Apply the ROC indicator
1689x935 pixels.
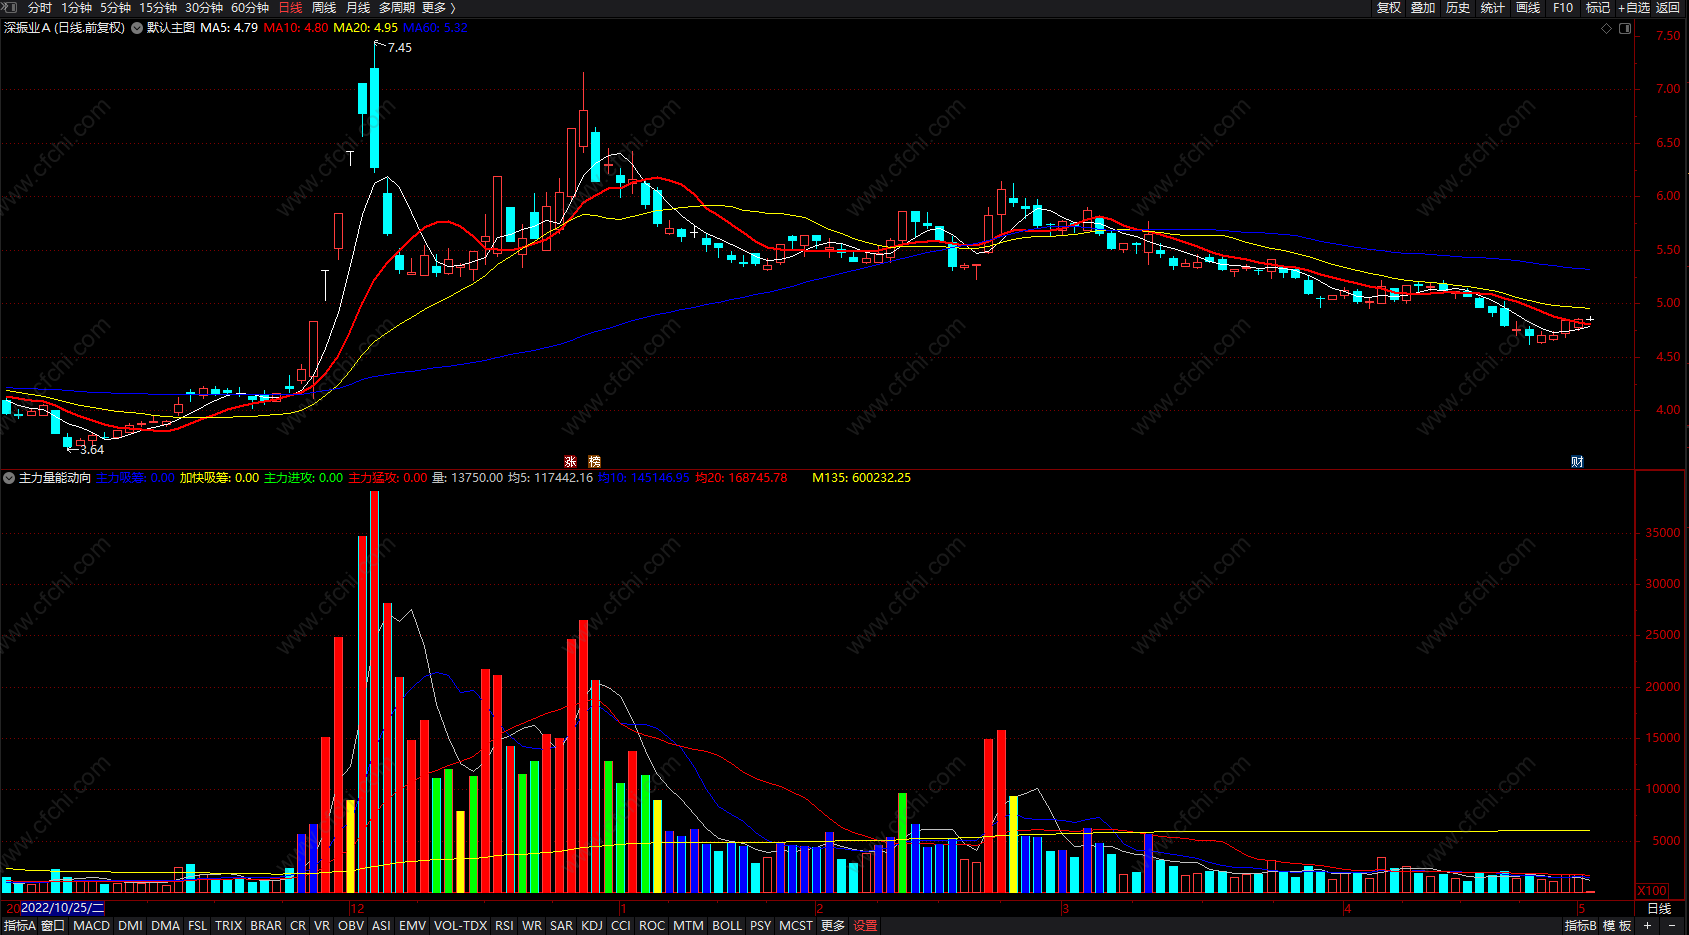click(x=652, y=926)
